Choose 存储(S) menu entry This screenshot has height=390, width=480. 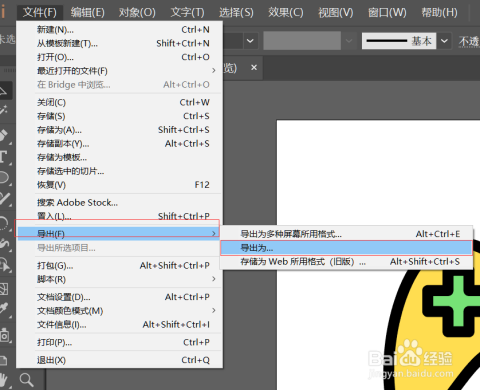click(119, 116)
